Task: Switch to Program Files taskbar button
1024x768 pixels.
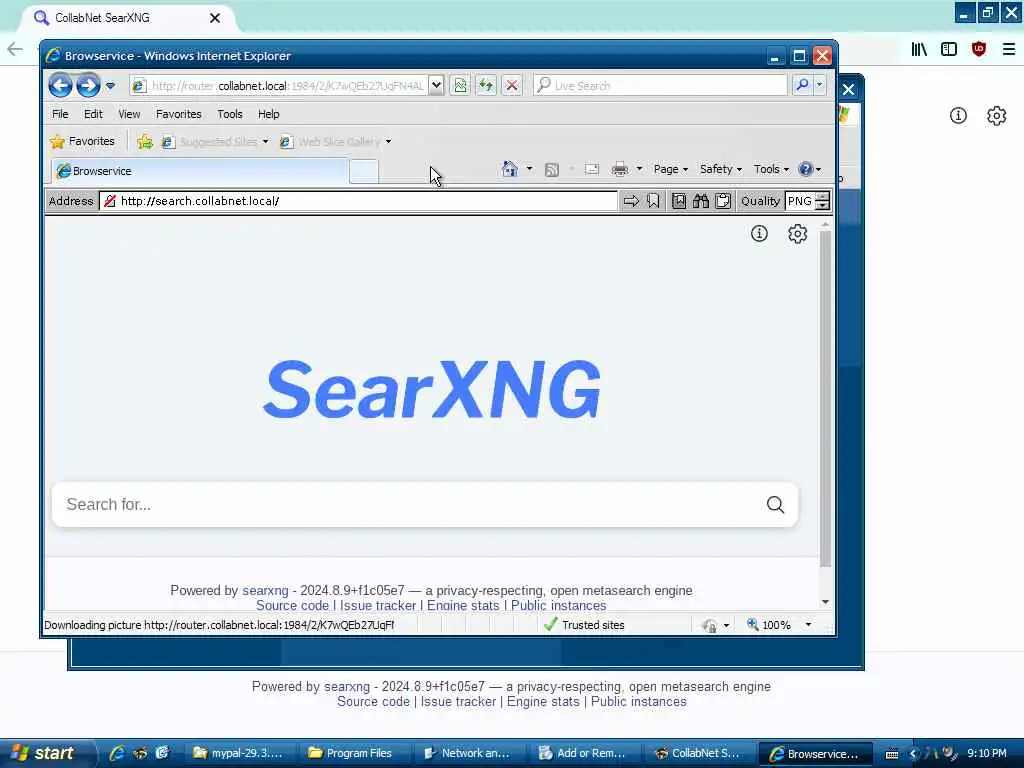Action: point(356,753)
